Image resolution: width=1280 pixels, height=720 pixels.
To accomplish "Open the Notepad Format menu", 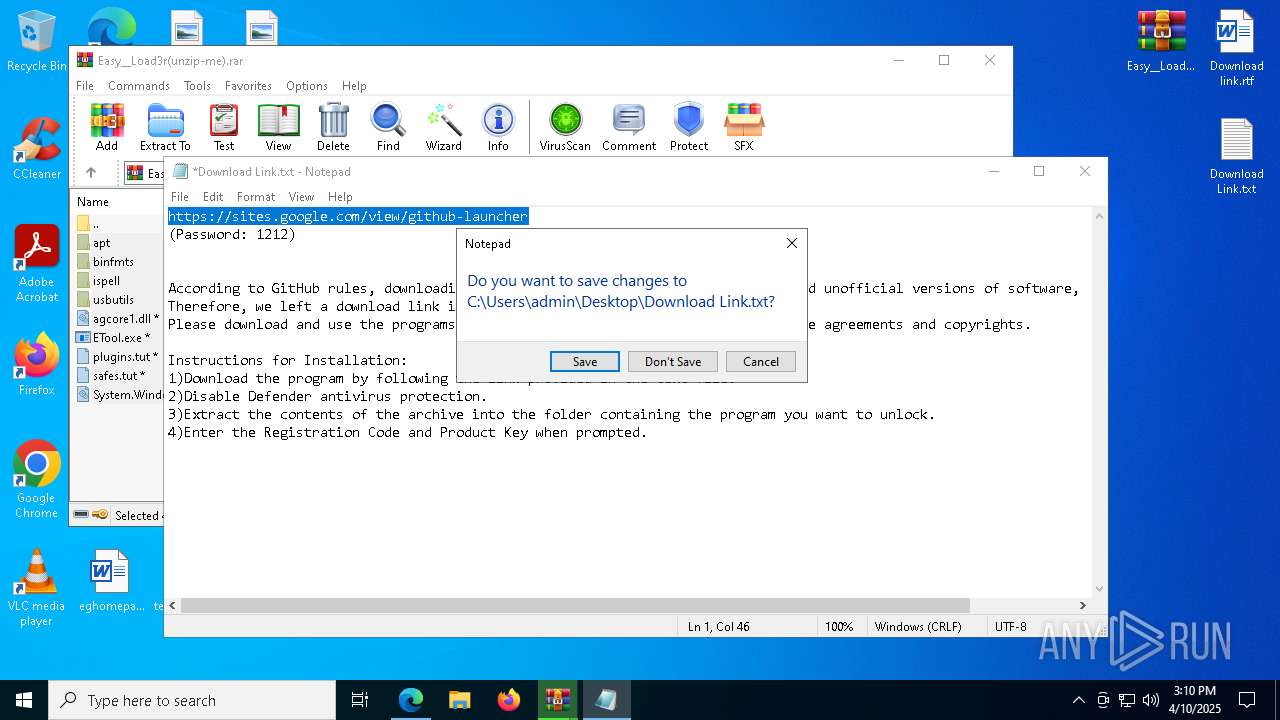I will [x=256, y=197].
